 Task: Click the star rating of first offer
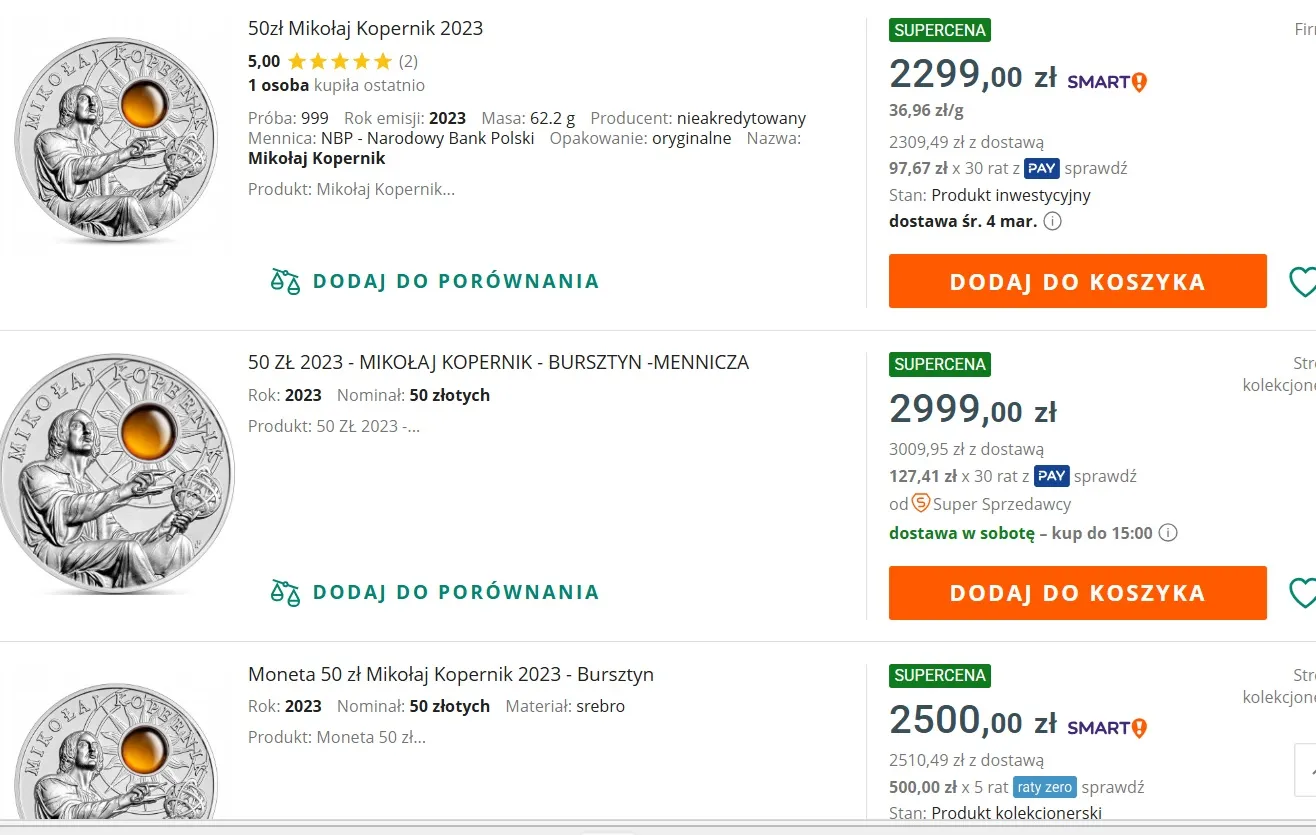(x=340, y=61)
